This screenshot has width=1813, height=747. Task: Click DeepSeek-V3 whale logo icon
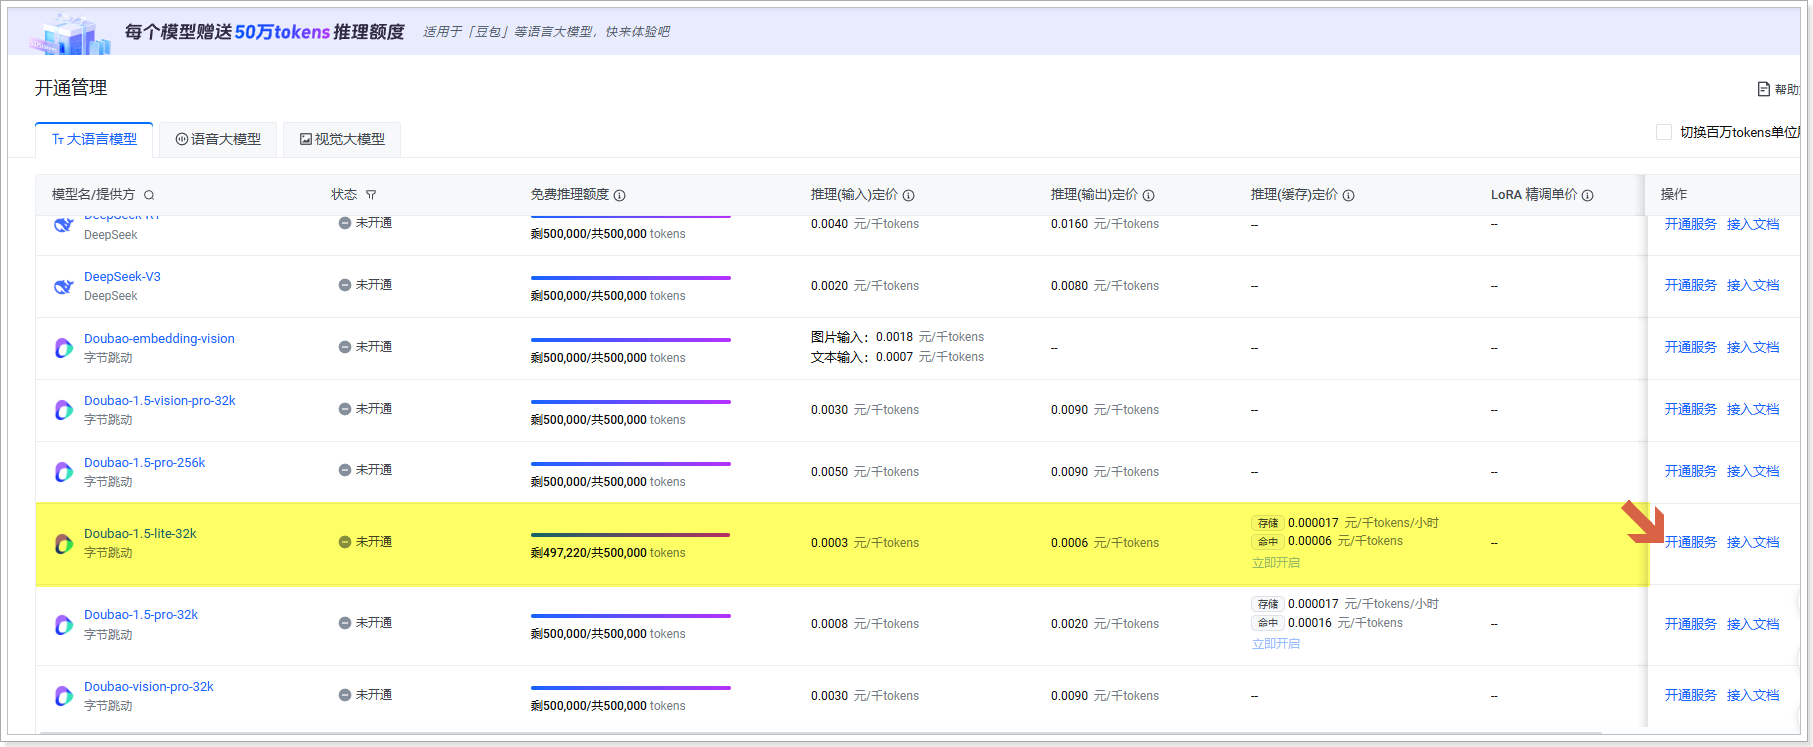point(63,286)
